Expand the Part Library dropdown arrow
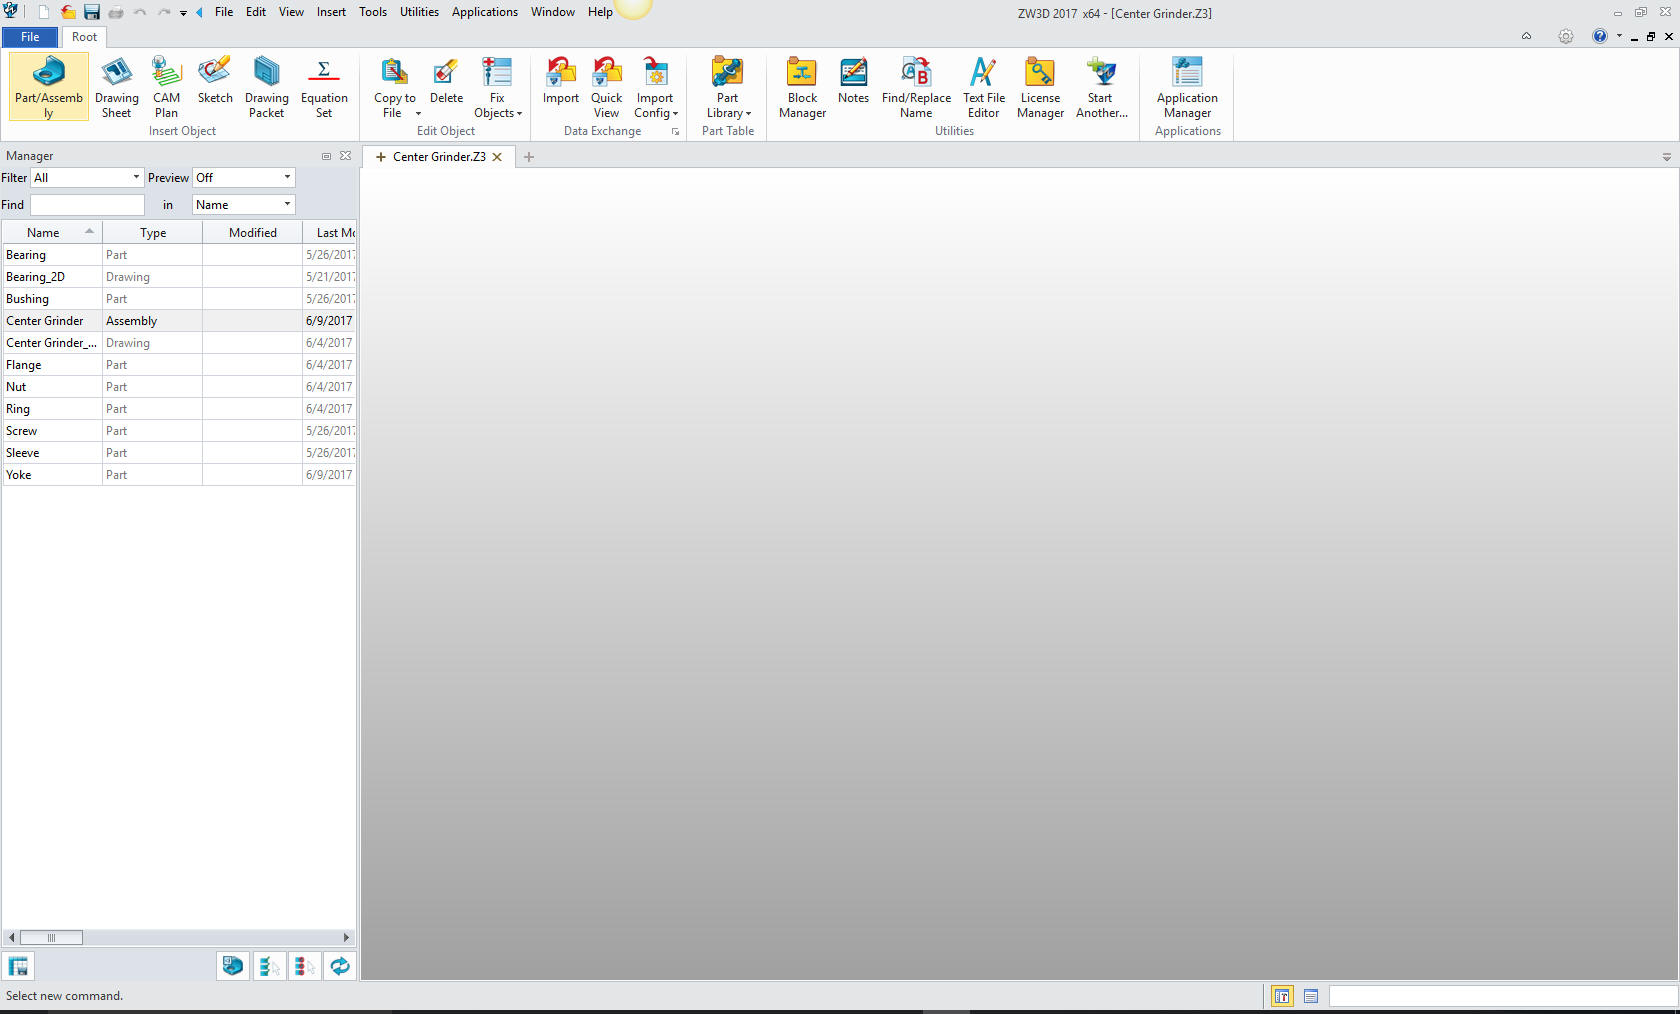Screen dimensions: 1680x1014 click(748, 114)
